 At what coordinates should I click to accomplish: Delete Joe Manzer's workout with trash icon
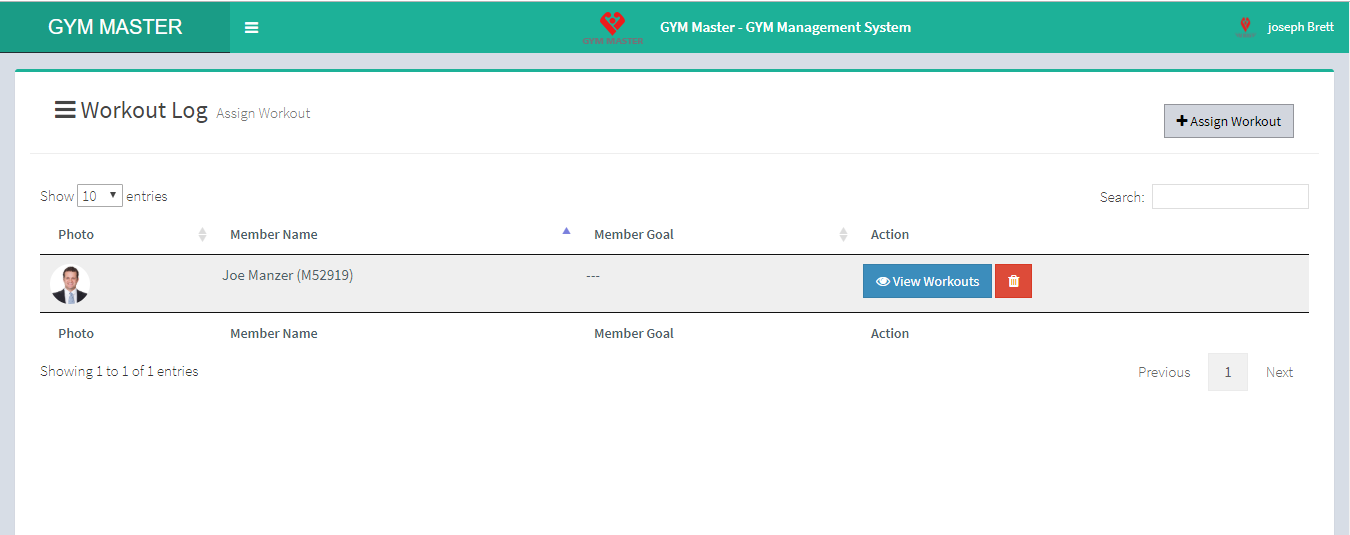1013,281
